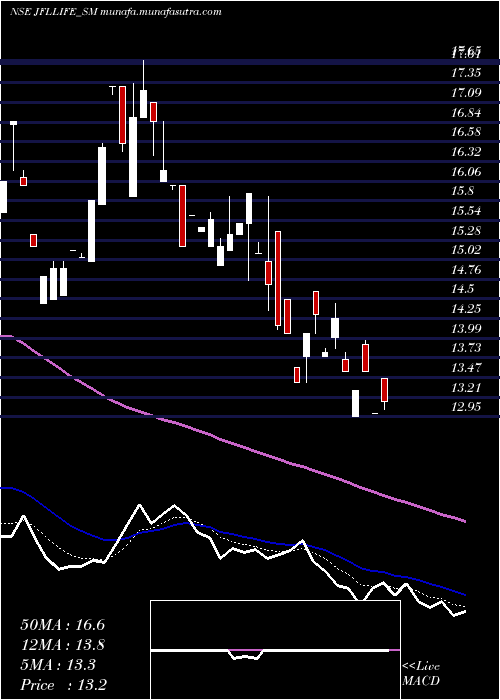The width and height of the screenshot is (500, 700).
Task: Click the '<<Live MACD' label
Action: [421, 674]
